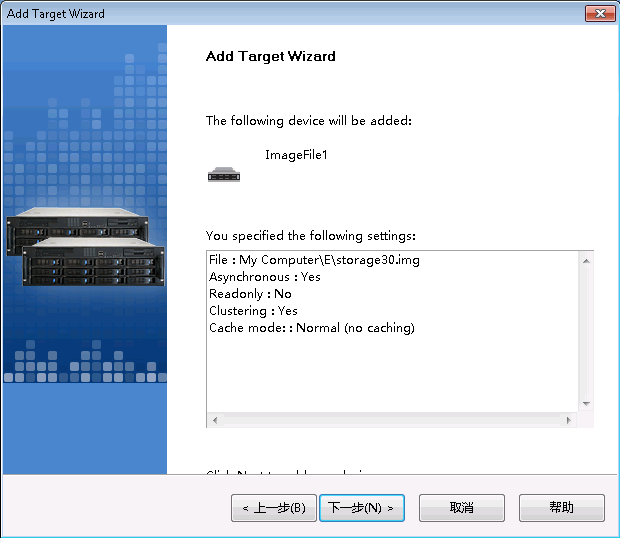Click horizontal scroll left arrow
The width and height of the screenshot is (620, 538).
tap(215, 420)
